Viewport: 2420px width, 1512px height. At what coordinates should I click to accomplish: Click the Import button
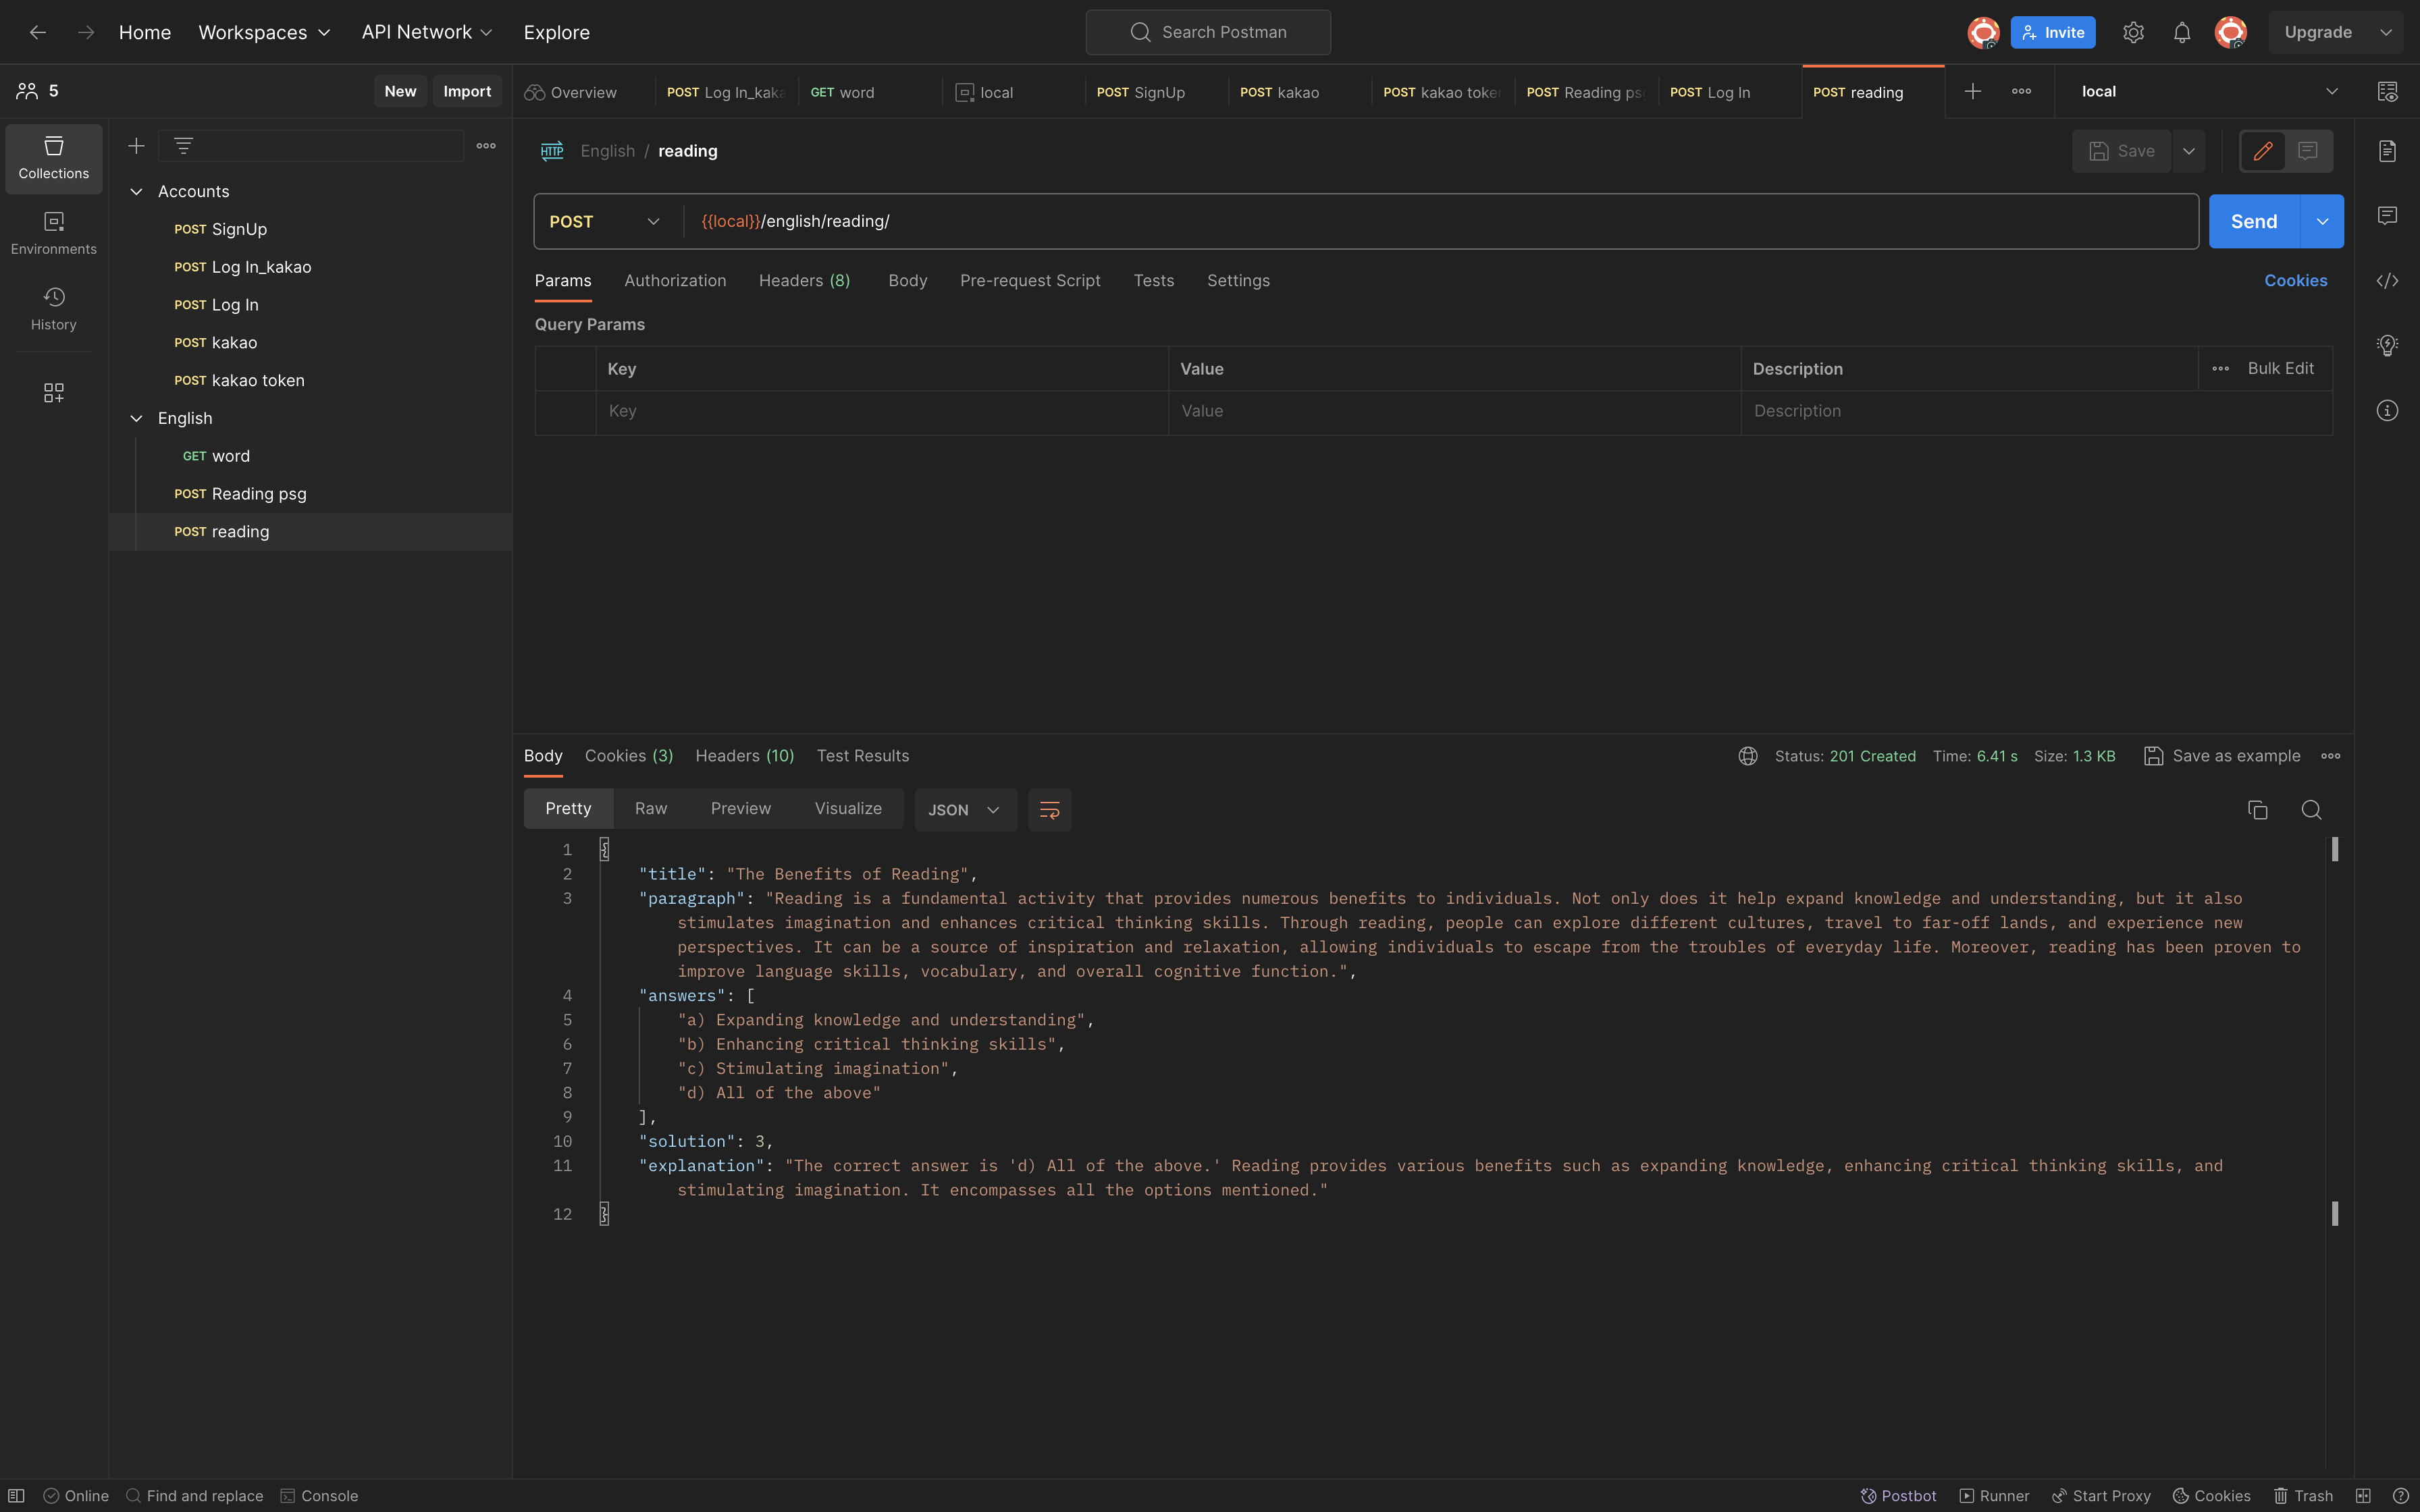[x=467, y=91]
